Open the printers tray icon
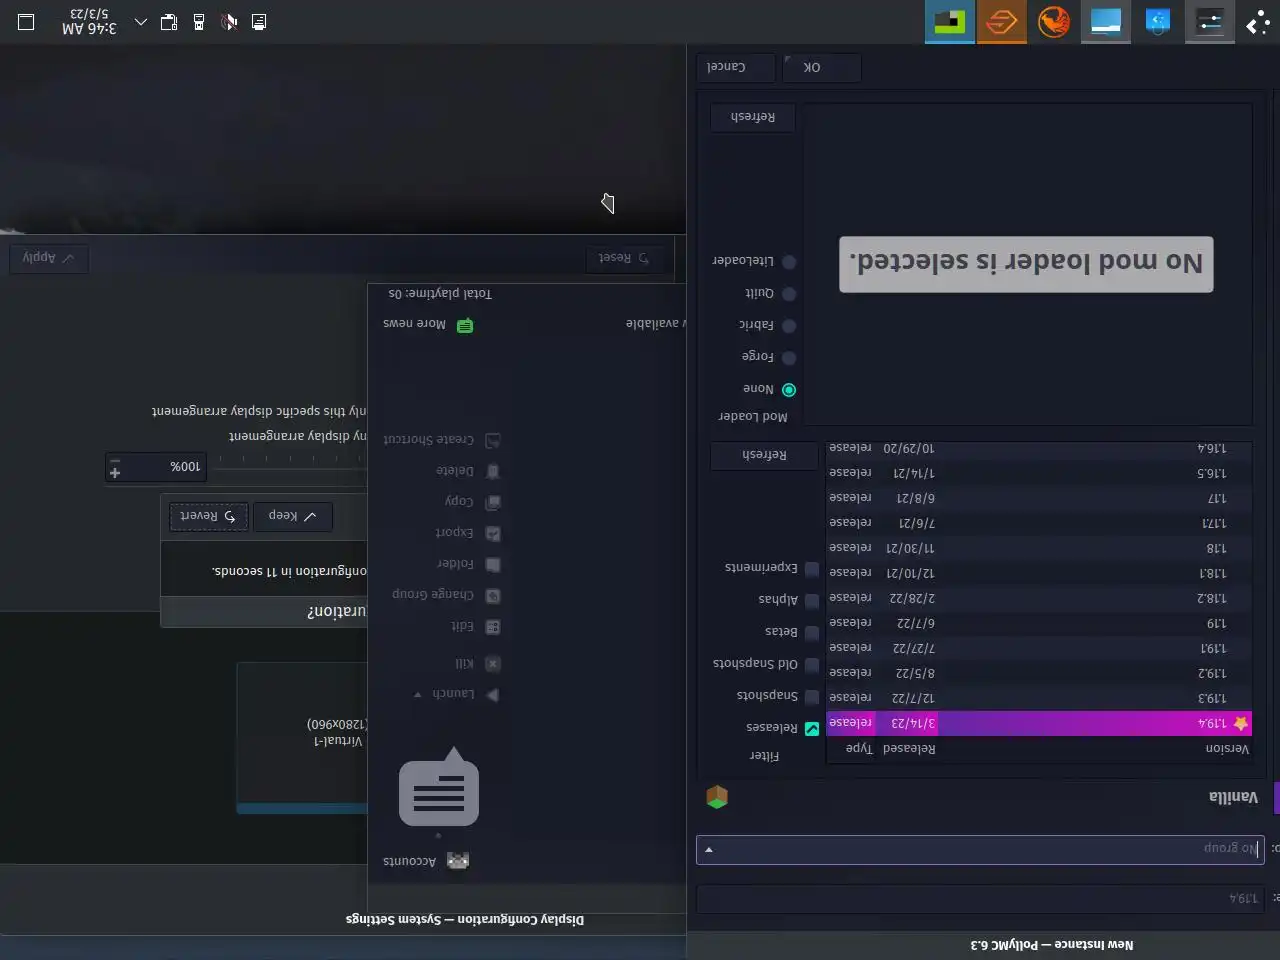The image size is (1280, 960). [x=259, y=22]
